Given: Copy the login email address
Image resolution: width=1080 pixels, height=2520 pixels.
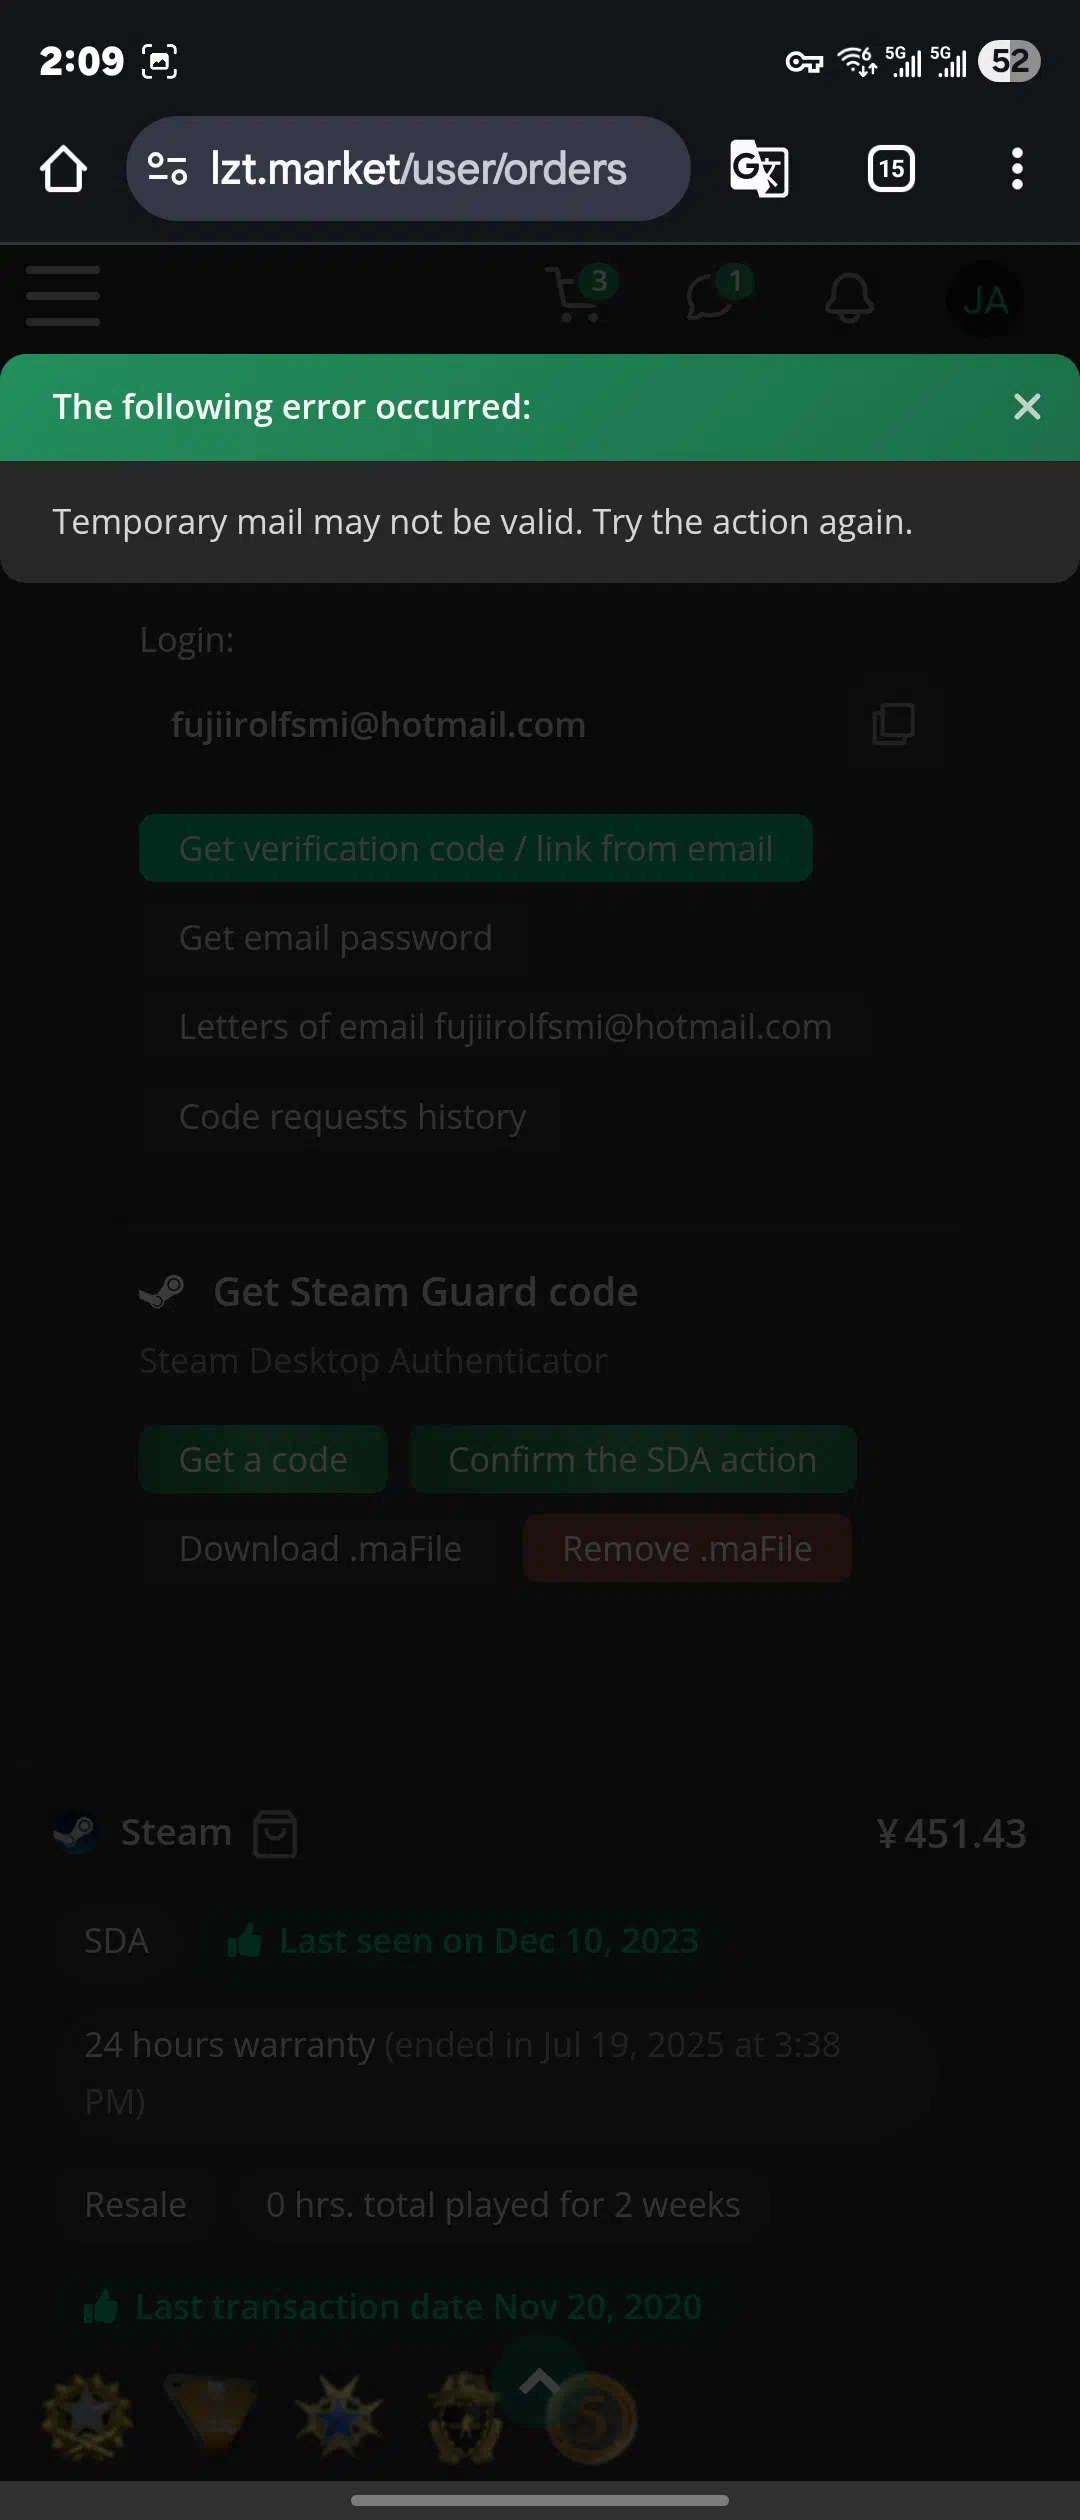Looking at the screenshot, I should 893,724.
